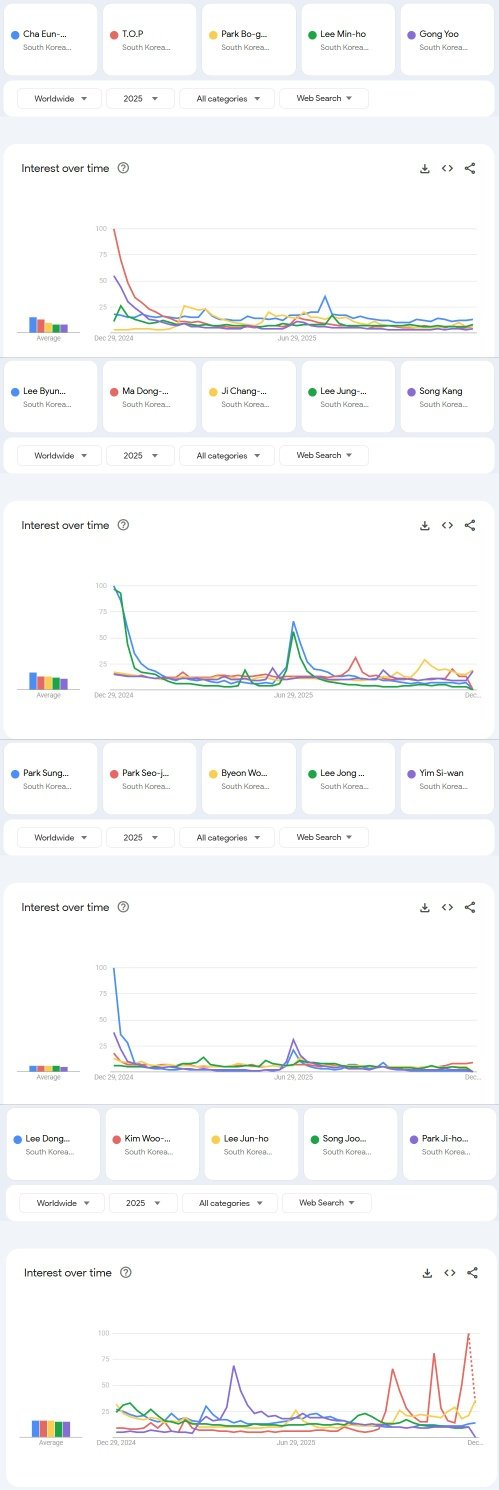Click the Kim Woo-... search term card
This screenshot has width=499, height=1490.
152,1144
